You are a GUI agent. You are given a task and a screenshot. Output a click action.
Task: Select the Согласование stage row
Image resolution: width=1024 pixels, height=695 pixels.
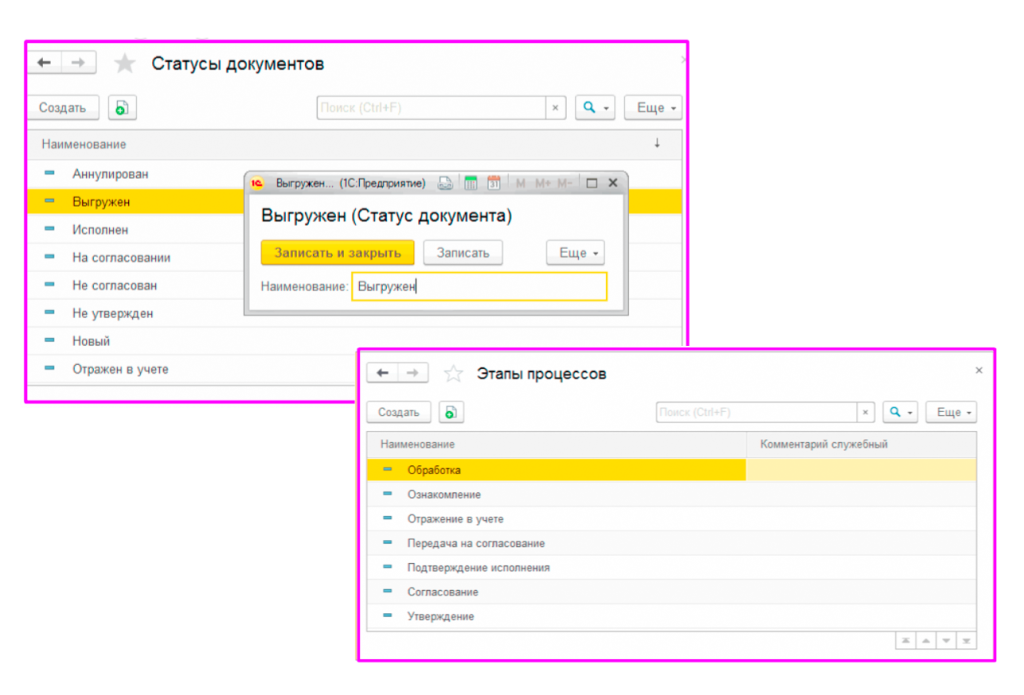442,592
